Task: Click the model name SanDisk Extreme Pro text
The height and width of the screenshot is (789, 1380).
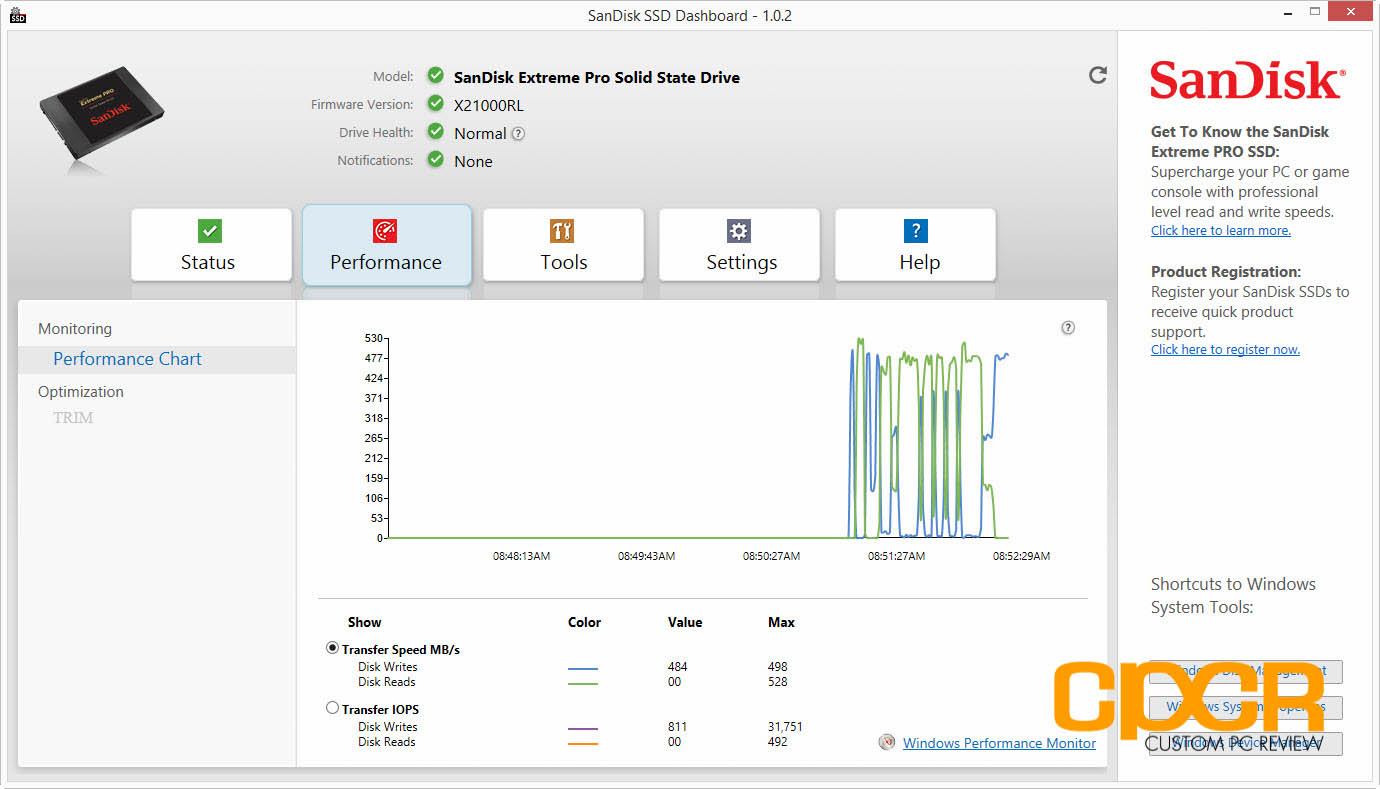Action: (597, 77)
